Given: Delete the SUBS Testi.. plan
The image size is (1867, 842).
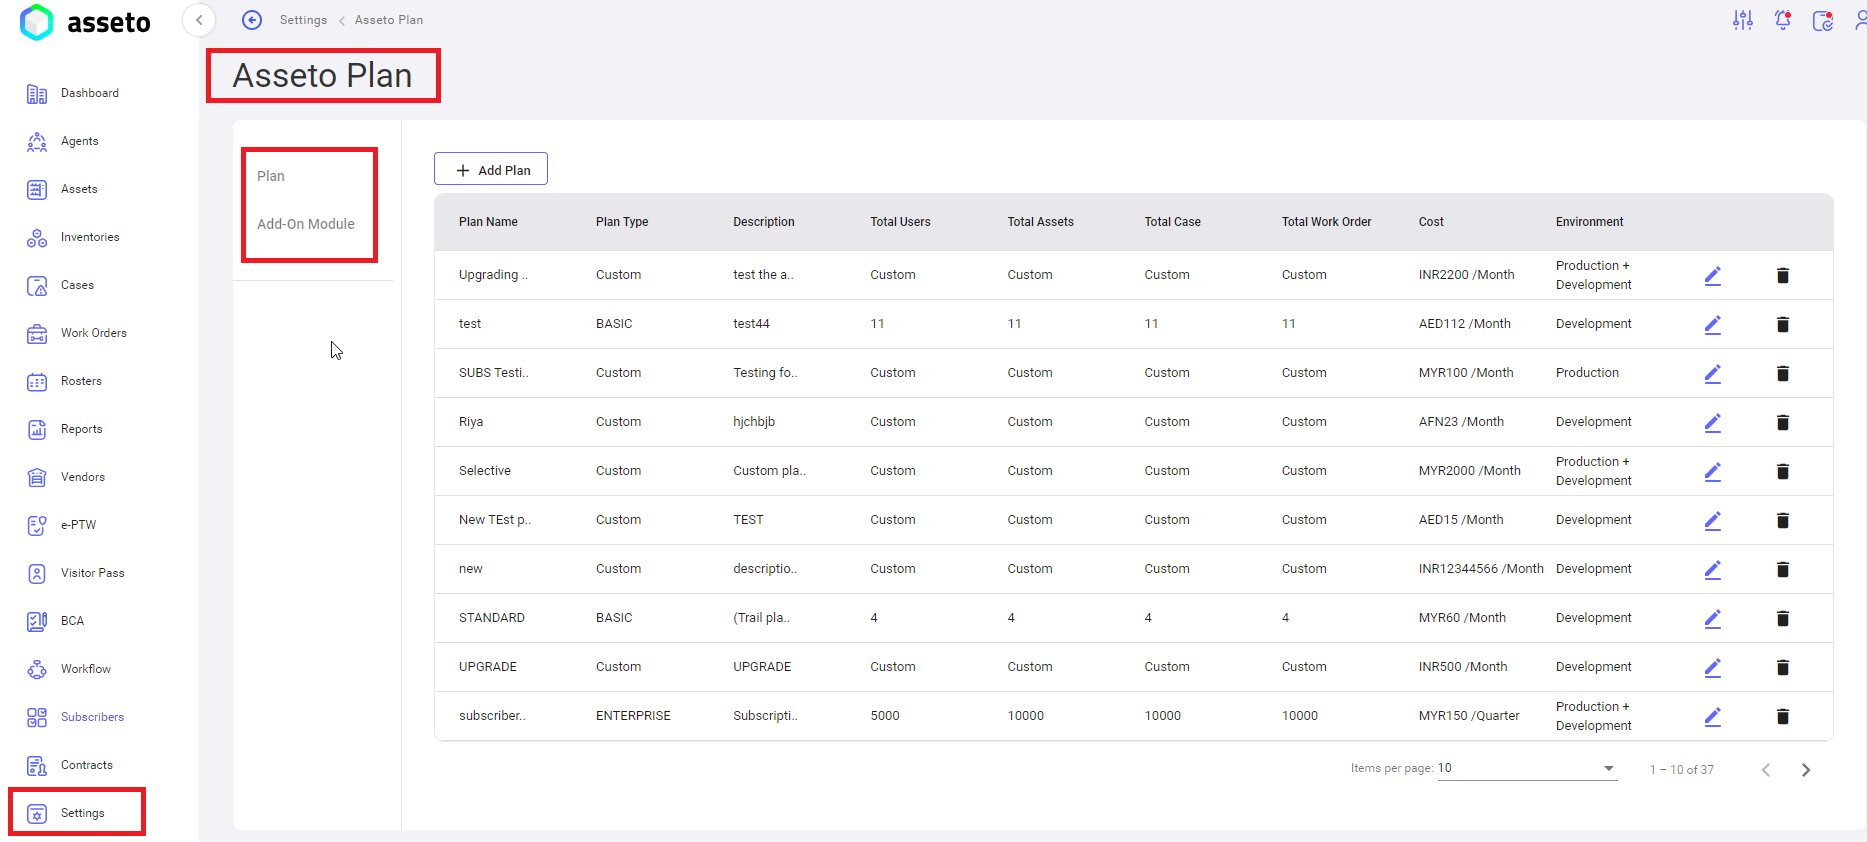Looking at the screenshot, I should (1783, 373).
